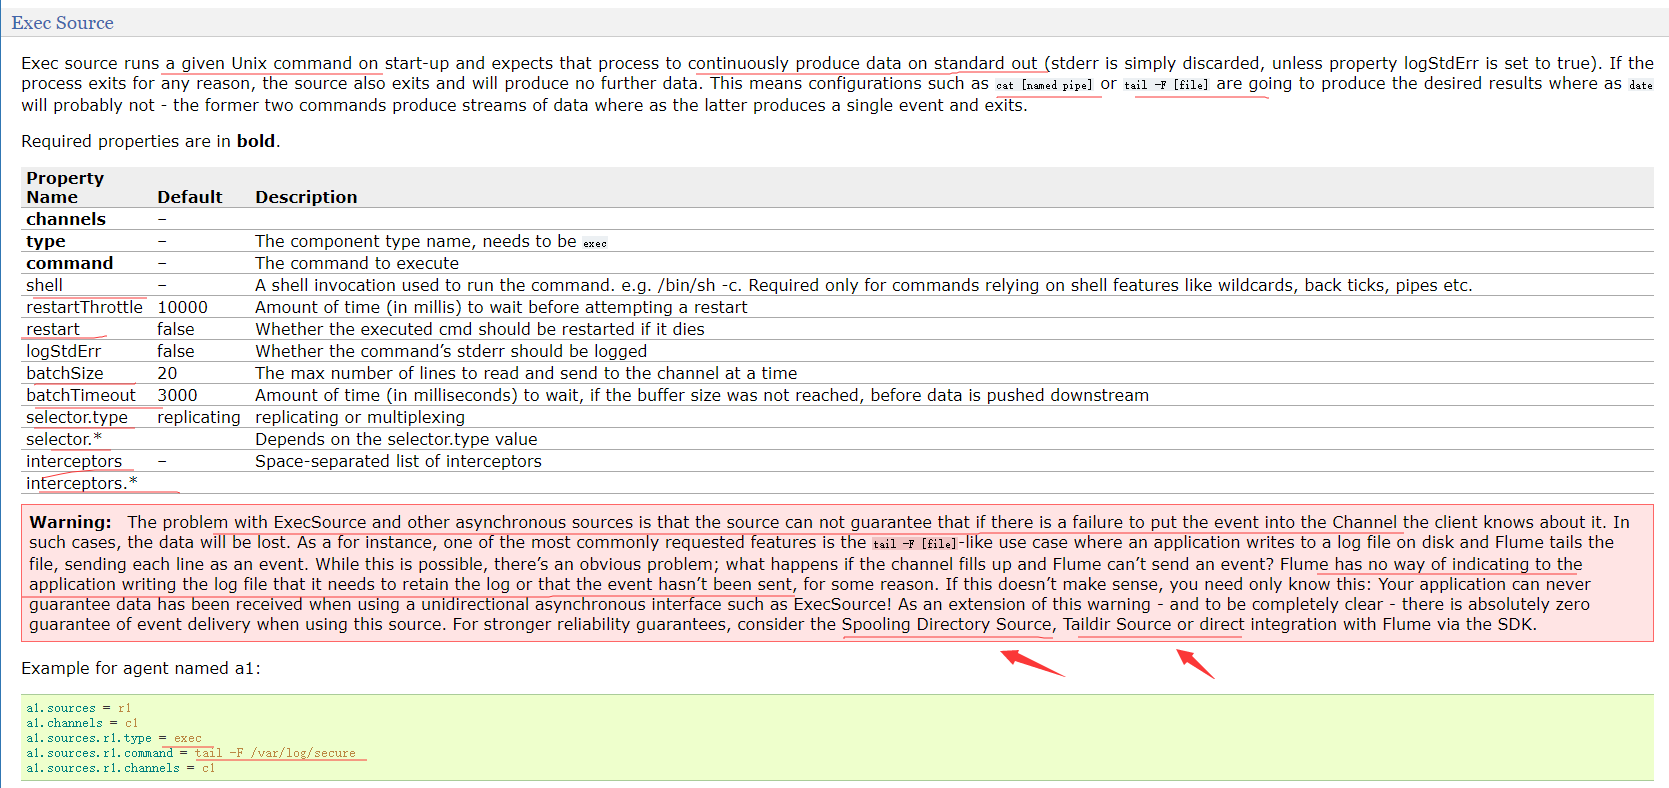1669x788 pixels.
Task: Select the 'type' property name cell
Action: pos(46,241)
